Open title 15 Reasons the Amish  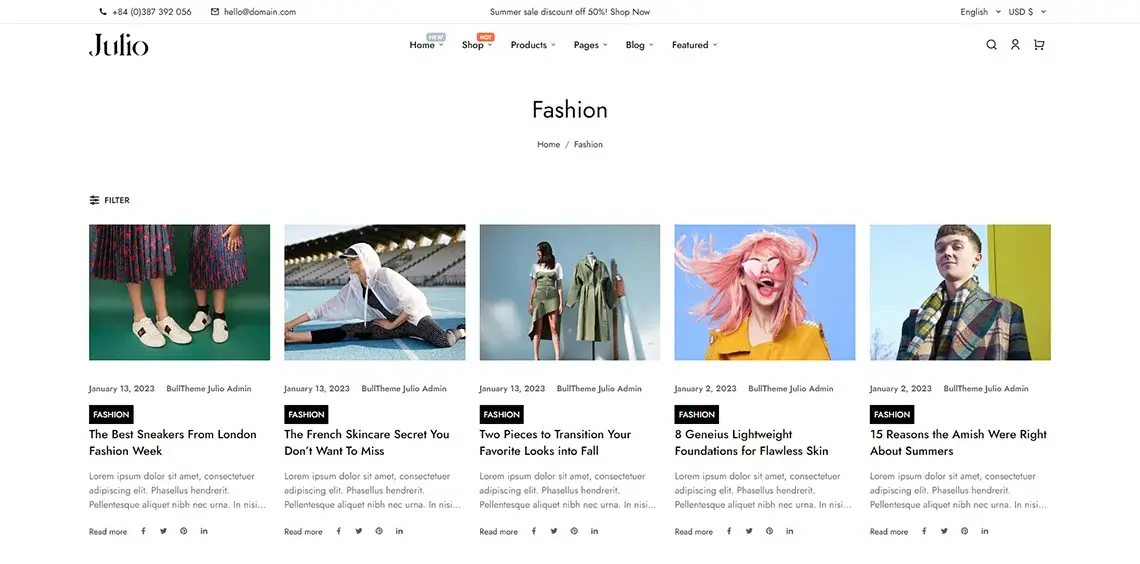[958, 443]
